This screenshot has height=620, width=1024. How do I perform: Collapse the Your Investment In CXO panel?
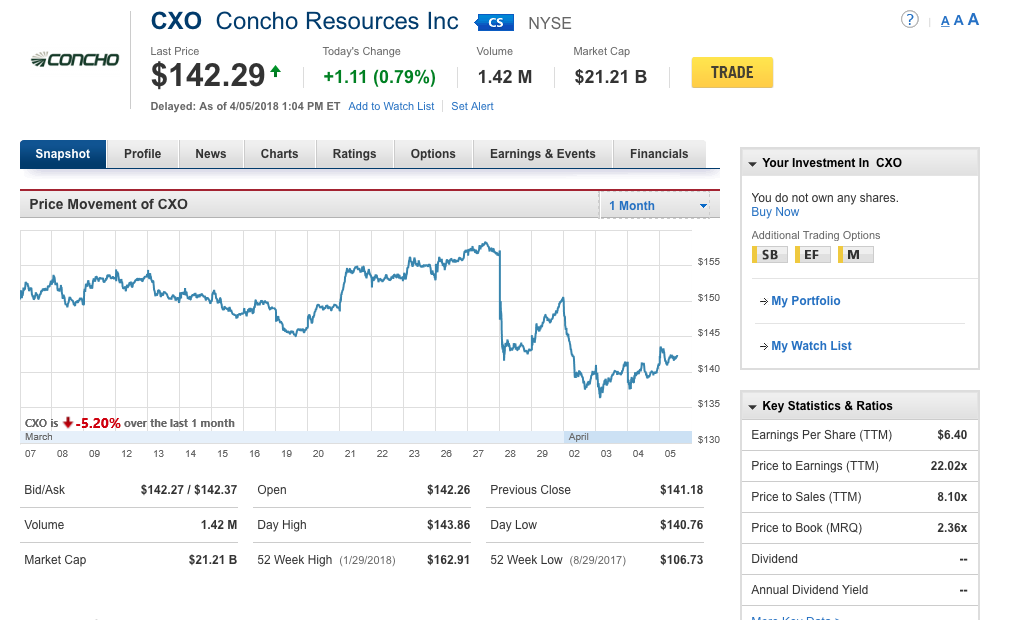(x=752, y=163)
